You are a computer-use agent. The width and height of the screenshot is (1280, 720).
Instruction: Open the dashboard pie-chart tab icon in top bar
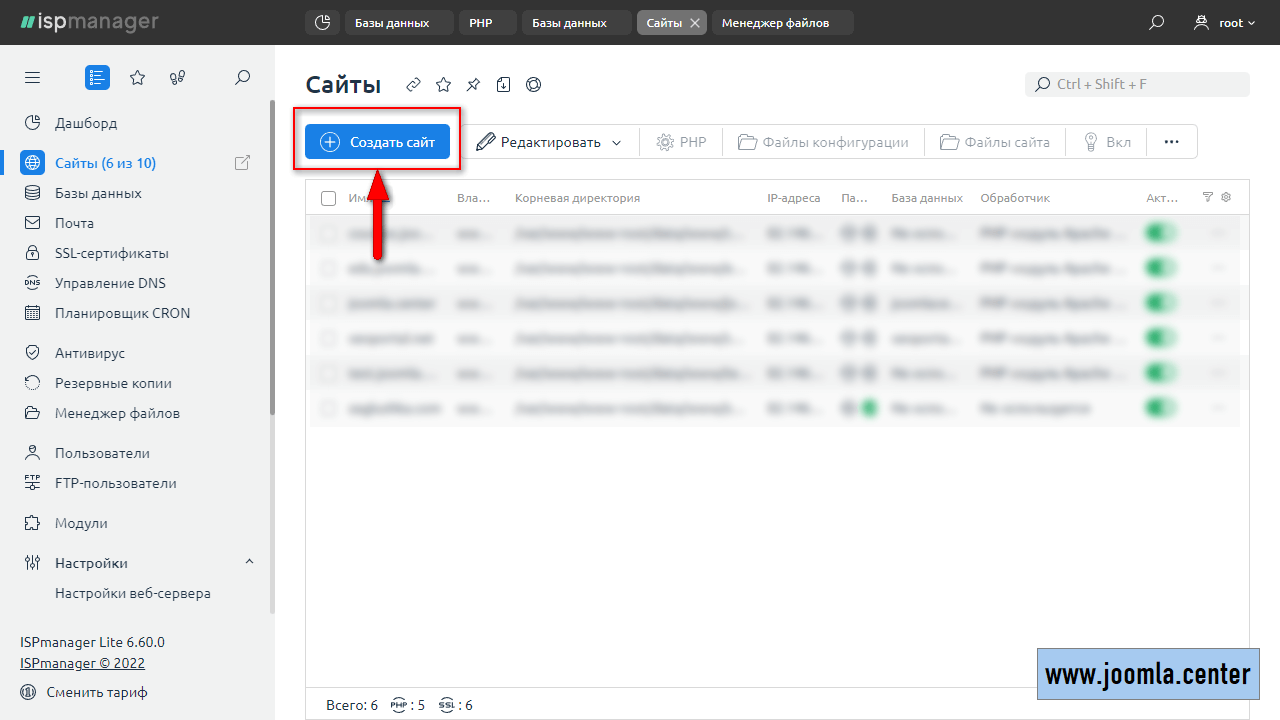(322, 22)
